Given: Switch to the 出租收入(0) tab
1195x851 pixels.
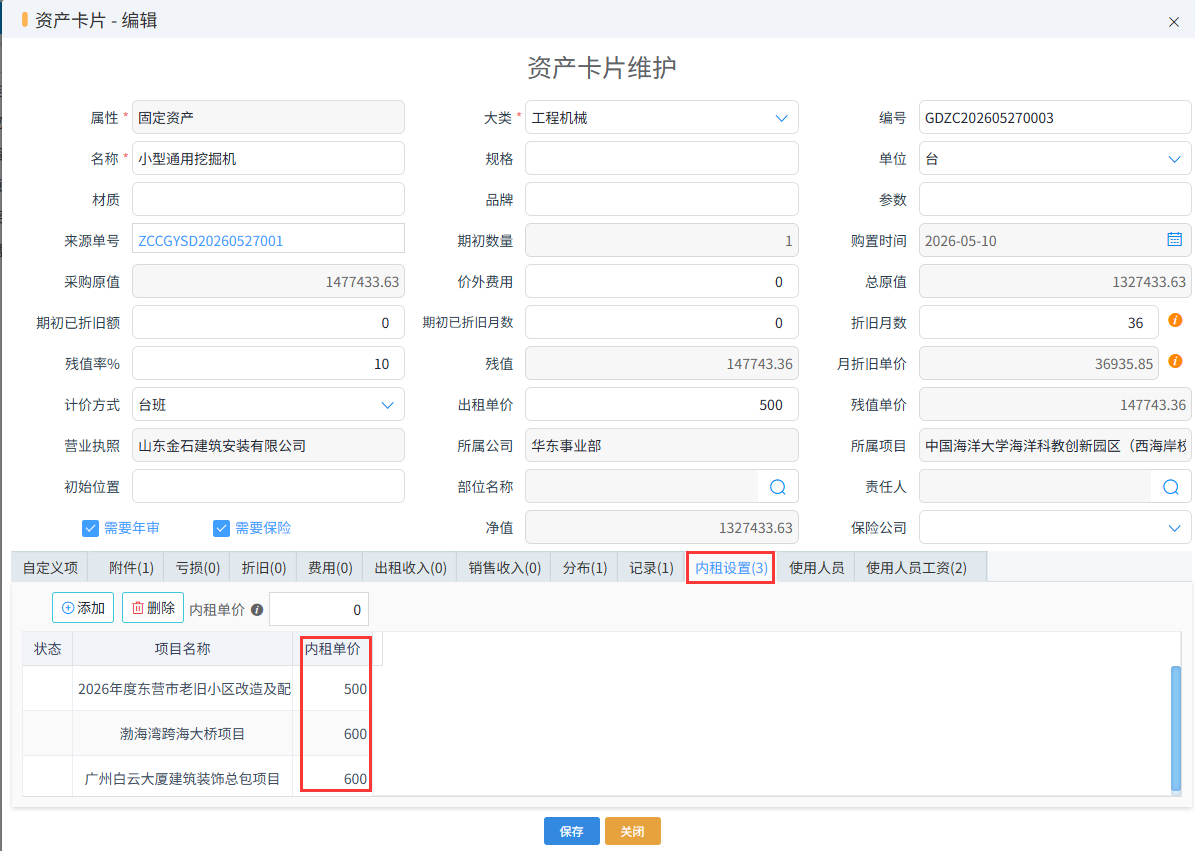Looking at the screenshot, I should click(x=410, y=568).
